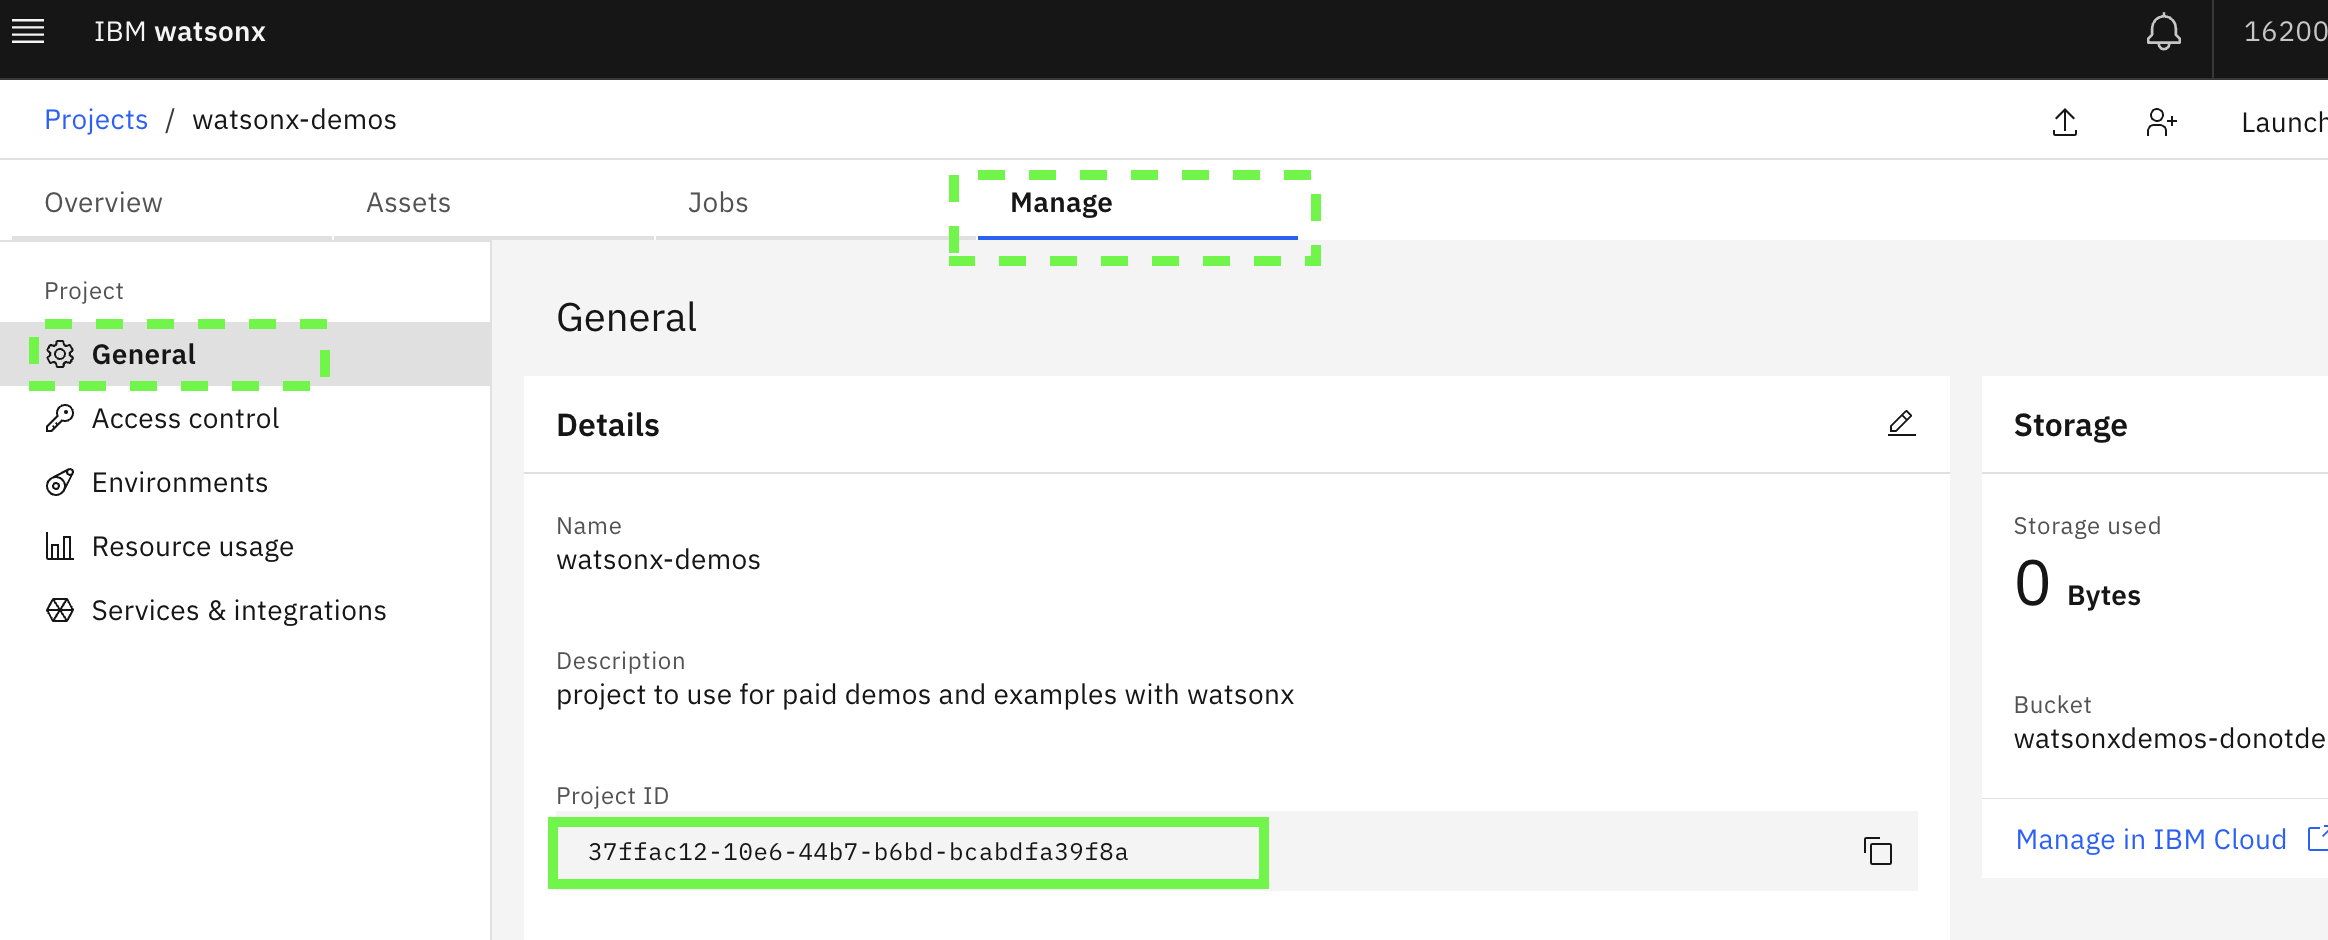Add collaborator via person-plus icon
Viewport: 2328px width, 940px height.
[x=2161, y=122]
